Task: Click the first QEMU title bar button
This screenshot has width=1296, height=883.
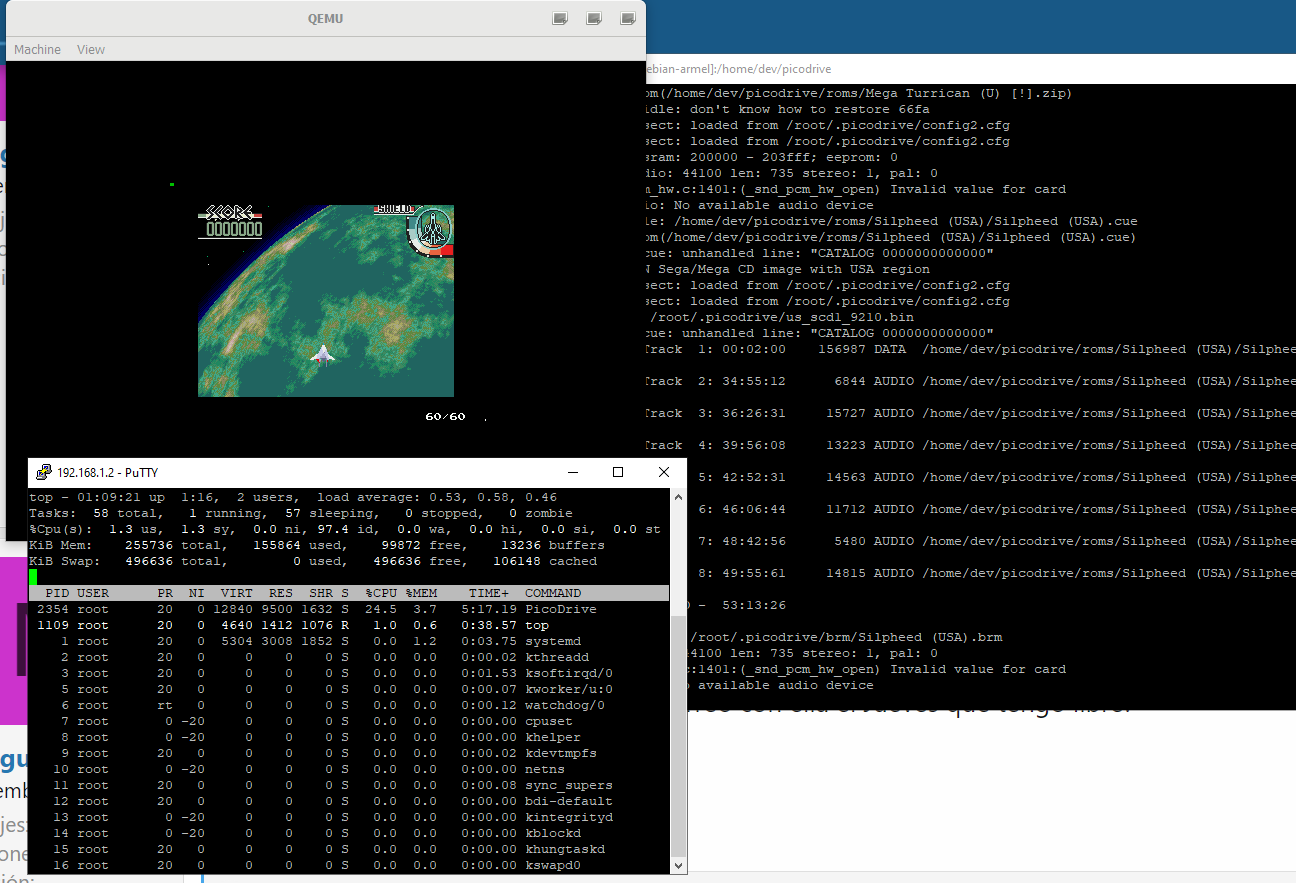Action: click(560, 19)
